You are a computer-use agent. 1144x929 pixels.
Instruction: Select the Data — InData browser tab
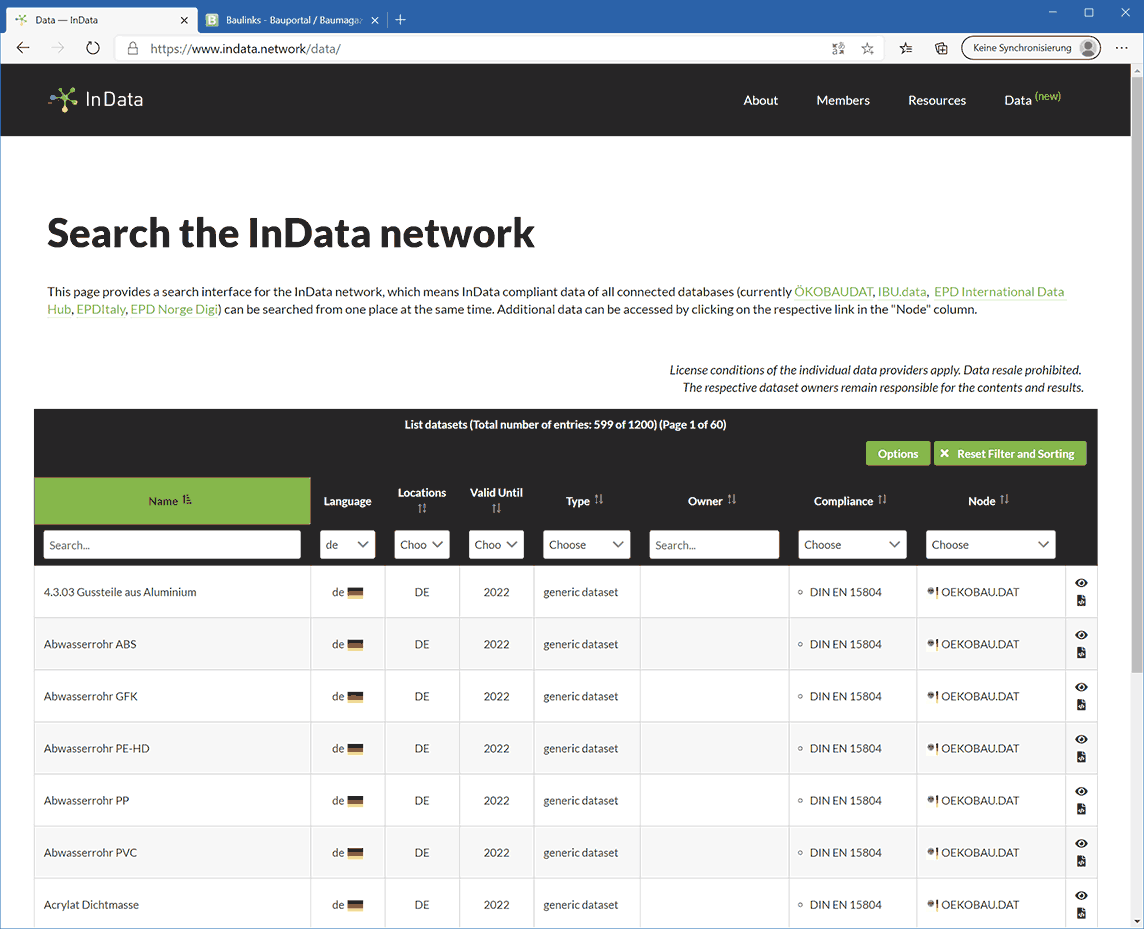[101, 20]
